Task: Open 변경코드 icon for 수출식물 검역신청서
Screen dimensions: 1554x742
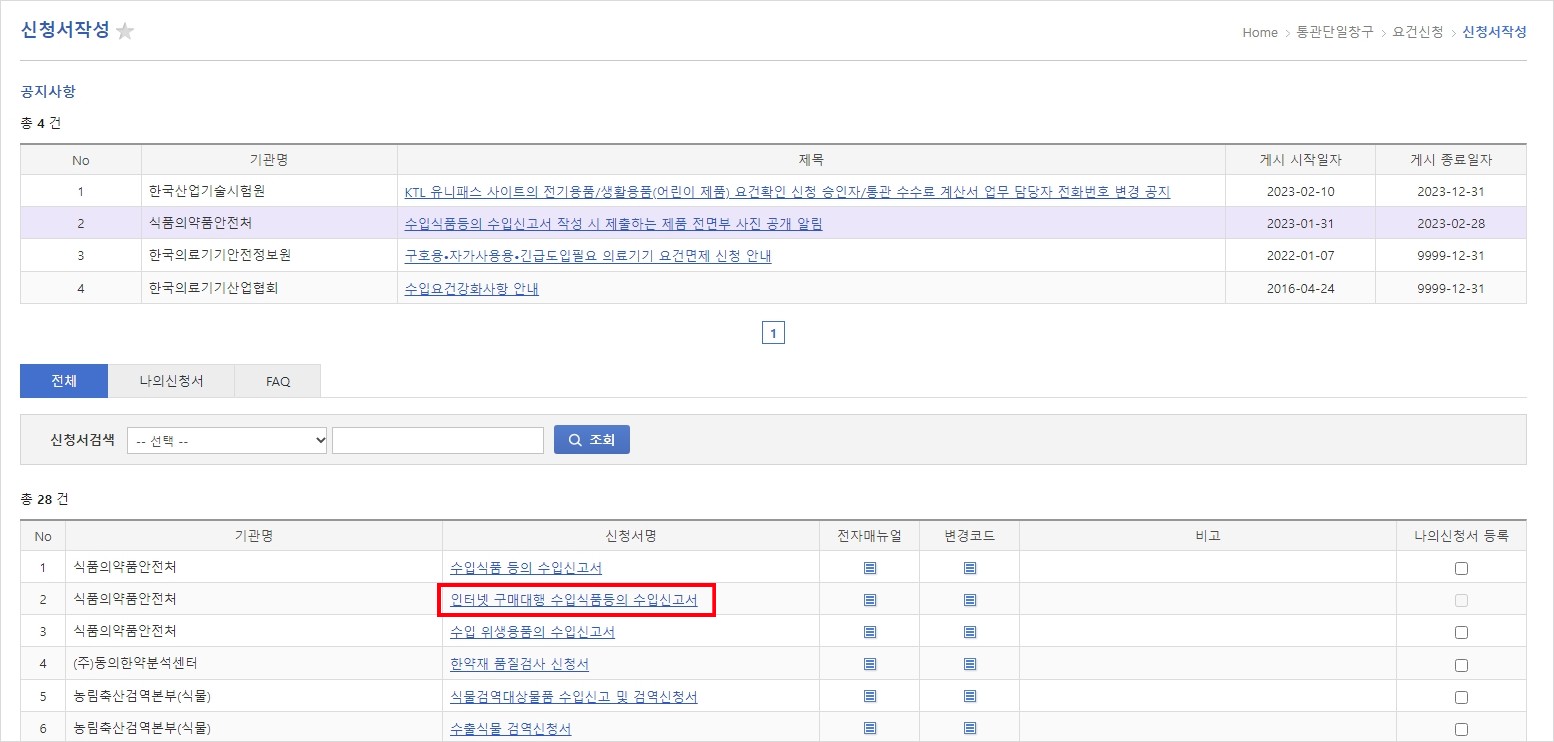Action: (970, 729)
